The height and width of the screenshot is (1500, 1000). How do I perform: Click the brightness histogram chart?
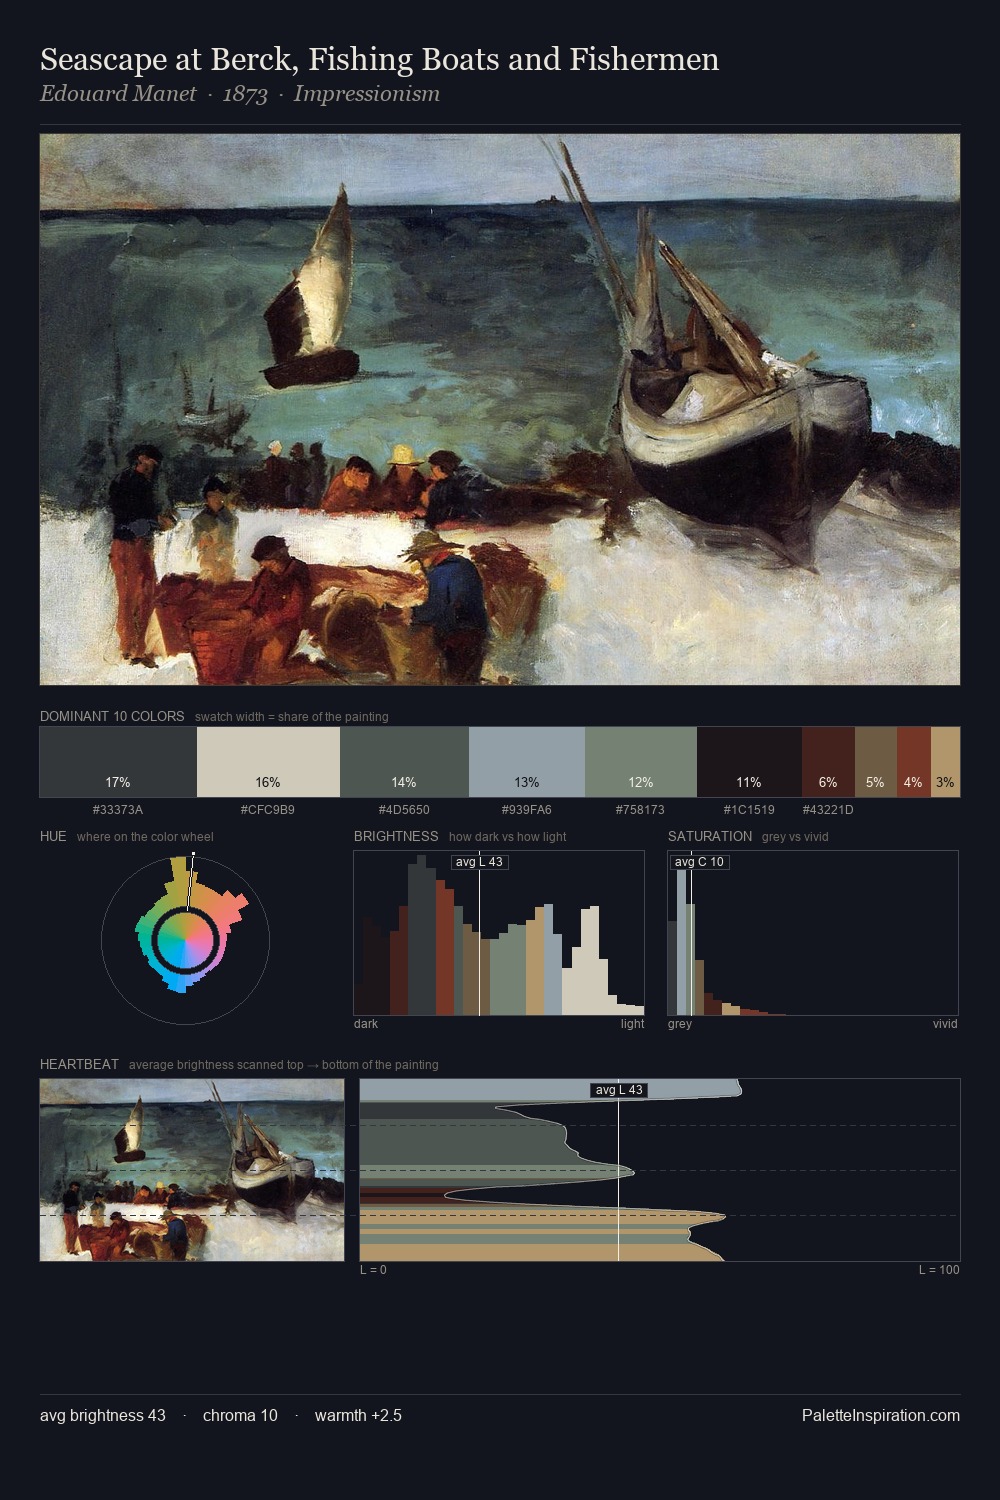(499, 933)
